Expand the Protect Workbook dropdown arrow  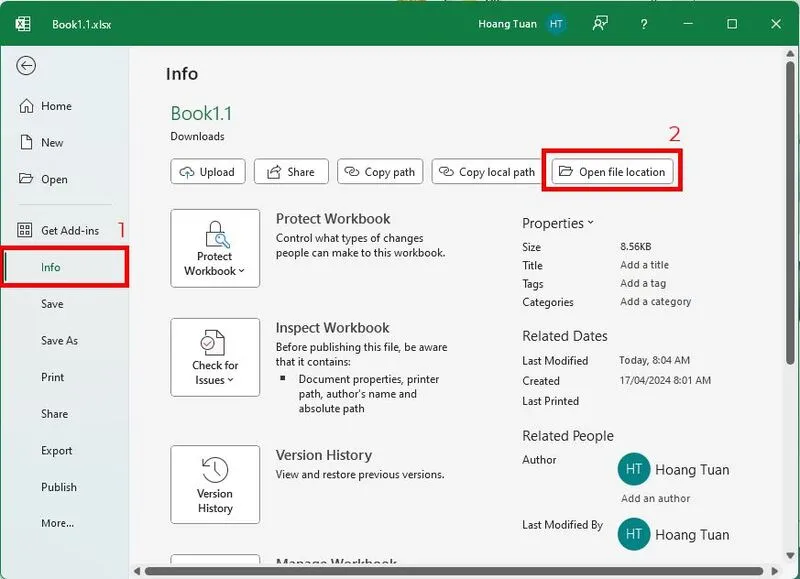(241, 271)
